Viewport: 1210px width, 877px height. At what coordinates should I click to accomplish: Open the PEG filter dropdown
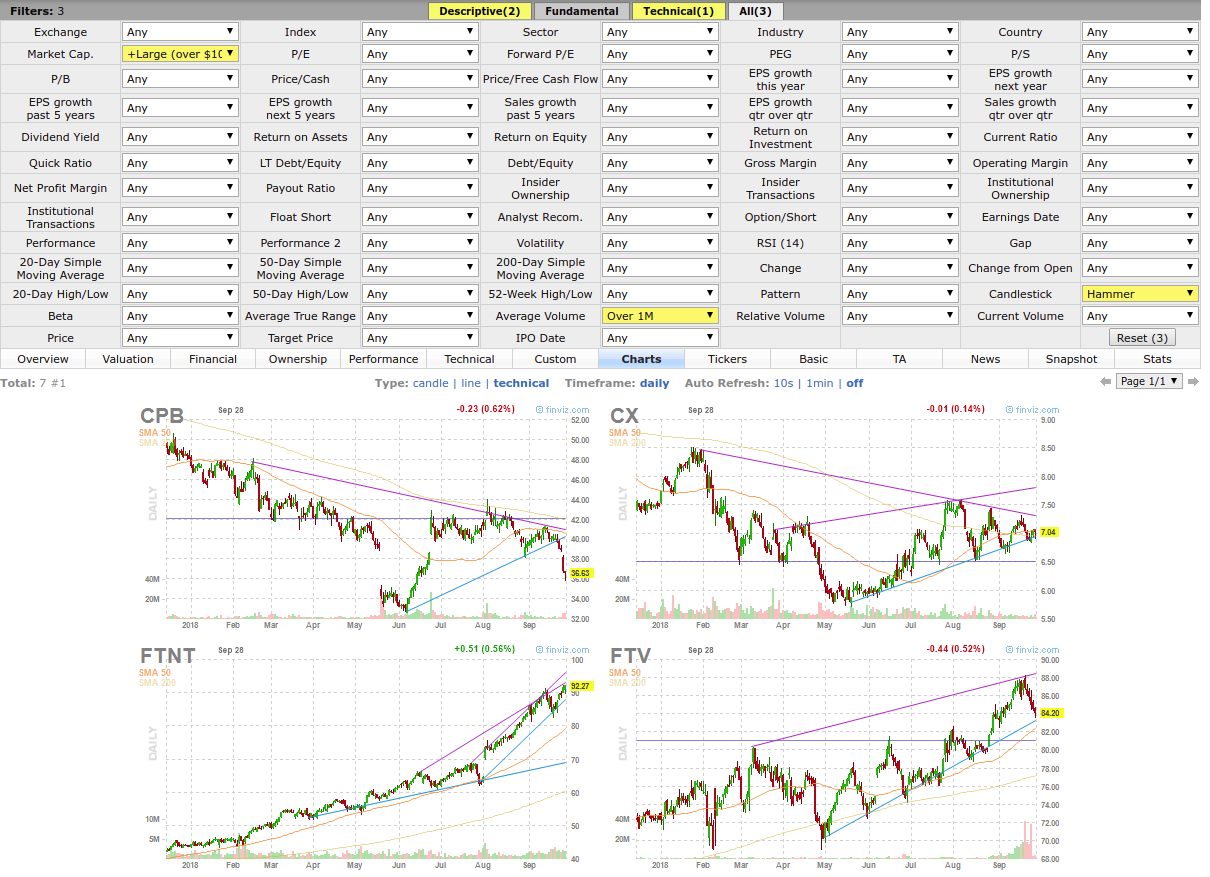click(x=900, y=54)
